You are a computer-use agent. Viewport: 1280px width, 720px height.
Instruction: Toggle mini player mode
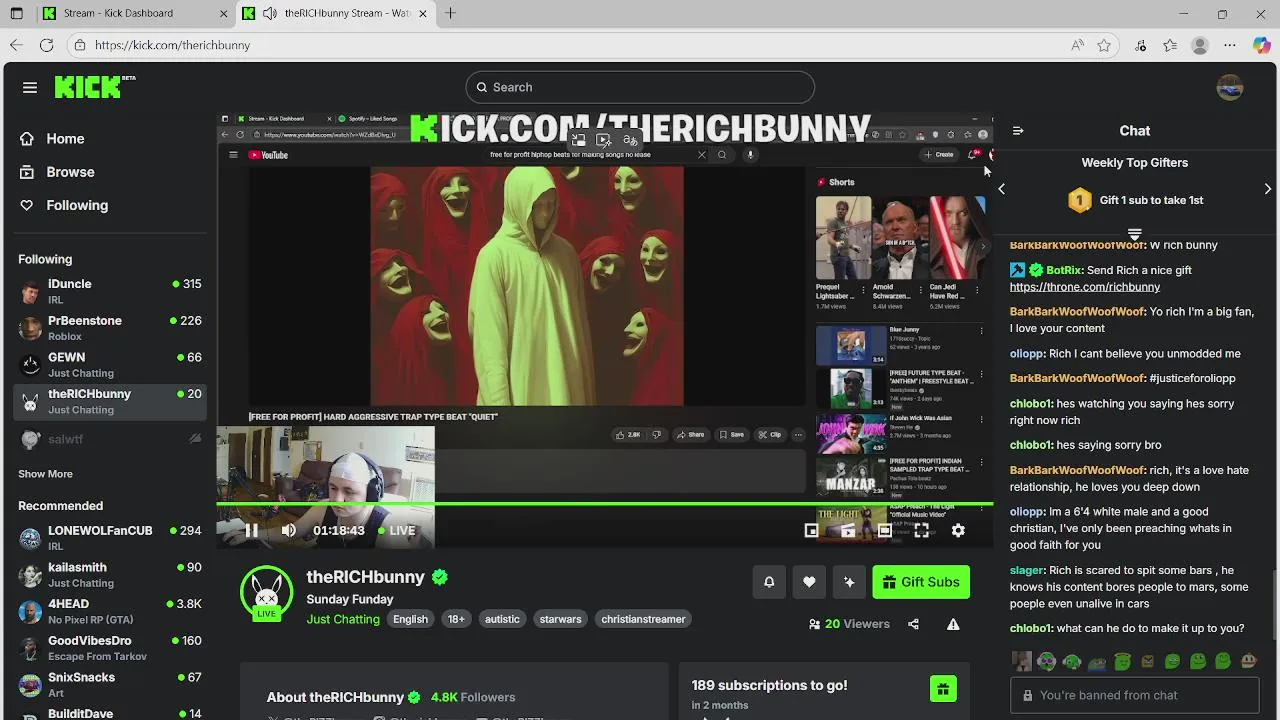[812, 531]
